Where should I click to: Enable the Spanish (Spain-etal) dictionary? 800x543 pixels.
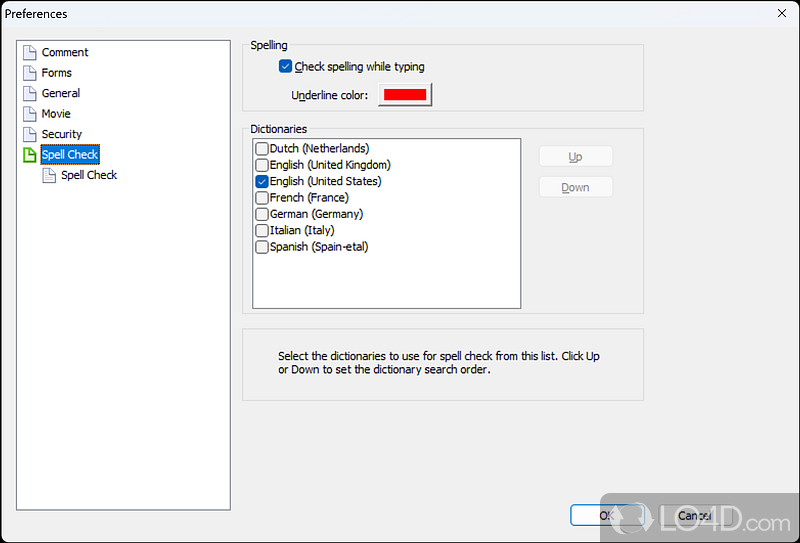point(262,247)
